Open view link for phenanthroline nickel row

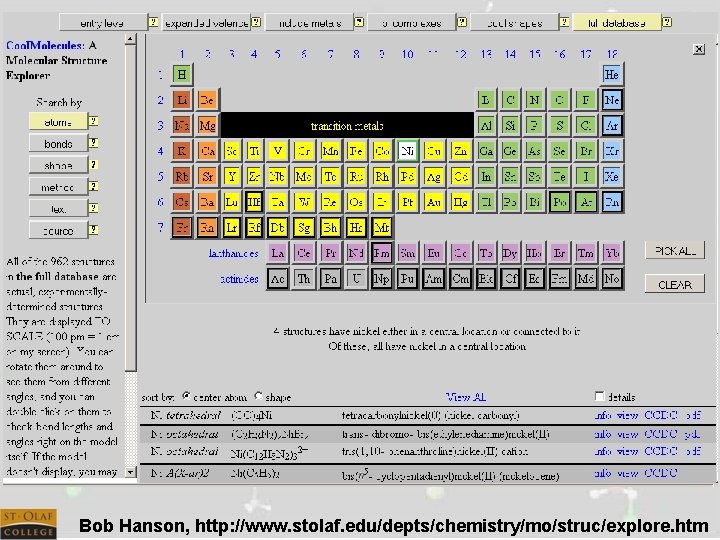tap(627, 451)
